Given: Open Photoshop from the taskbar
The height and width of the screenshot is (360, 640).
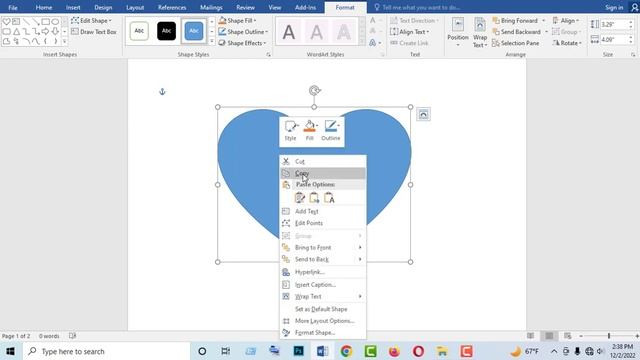Looking at the screenshot, I should (x=298, y=351).
